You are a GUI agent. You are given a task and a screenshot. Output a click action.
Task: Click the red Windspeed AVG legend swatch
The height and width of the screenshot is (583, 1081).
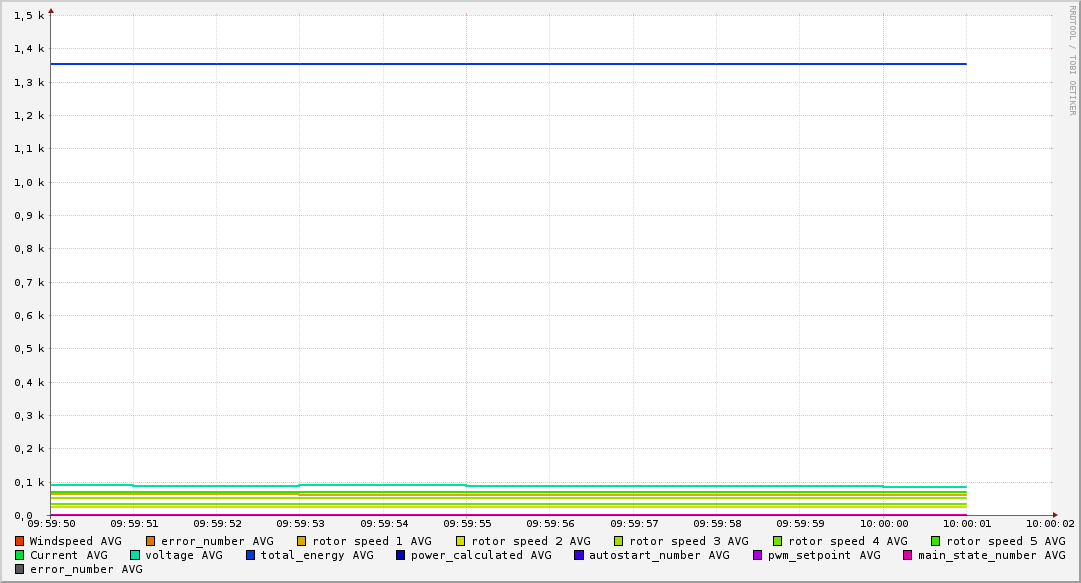(x=20, y=541)
